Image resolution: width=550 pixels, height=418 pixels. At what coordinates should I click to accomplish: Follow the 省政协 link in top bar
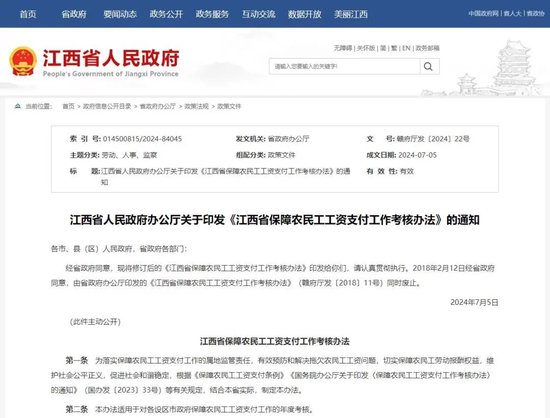(535, 13)
